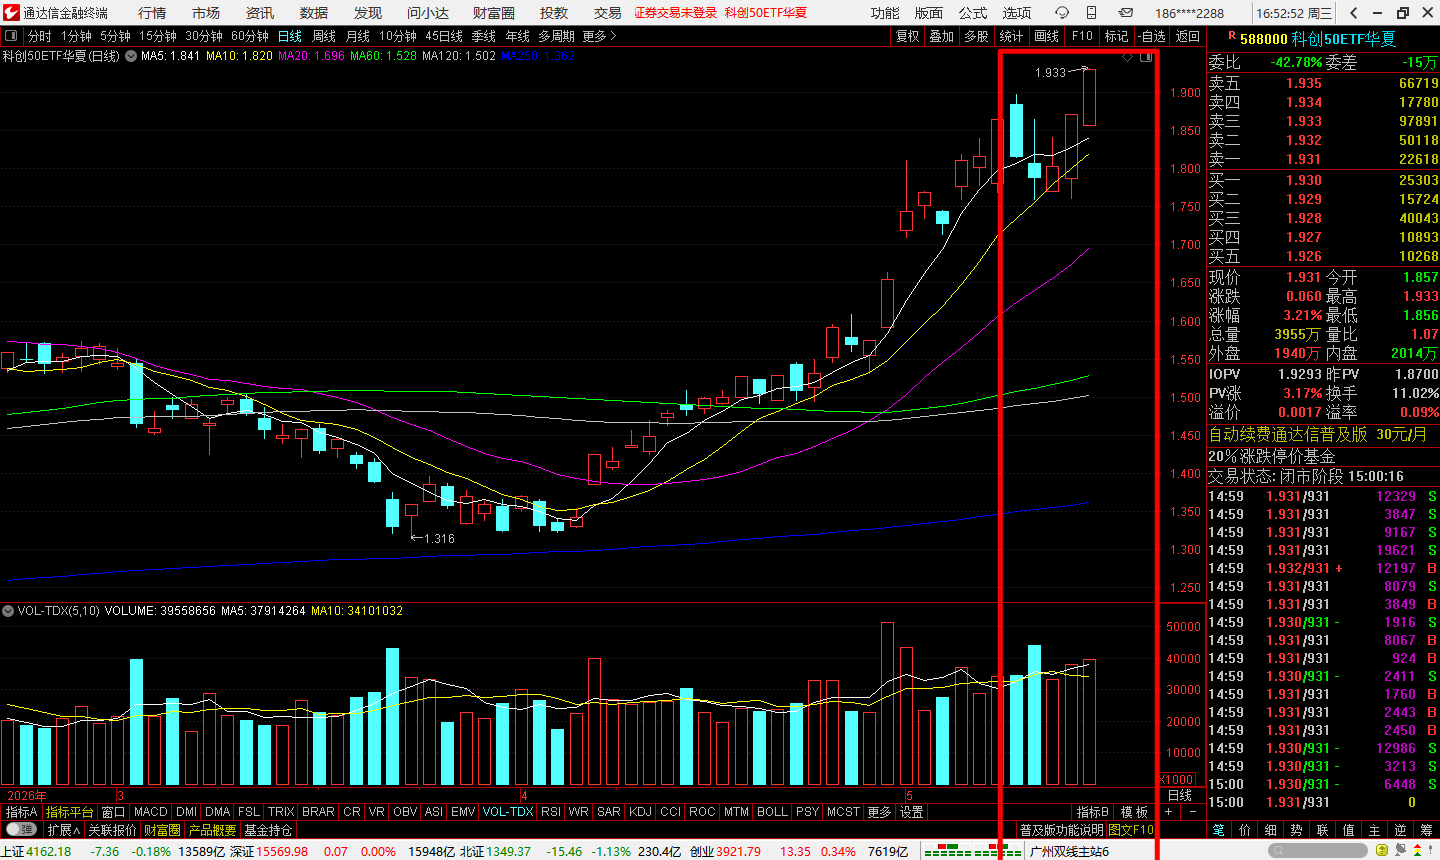
Task: Click the back arrow icon in title bar
Action: point(1354,13)
